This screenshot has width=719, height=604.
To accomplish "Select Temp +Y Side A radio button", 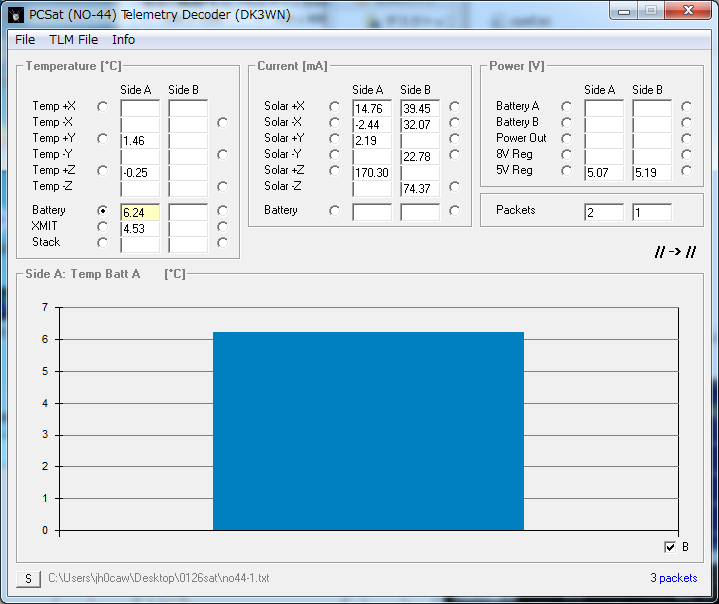I will [103, 139].
